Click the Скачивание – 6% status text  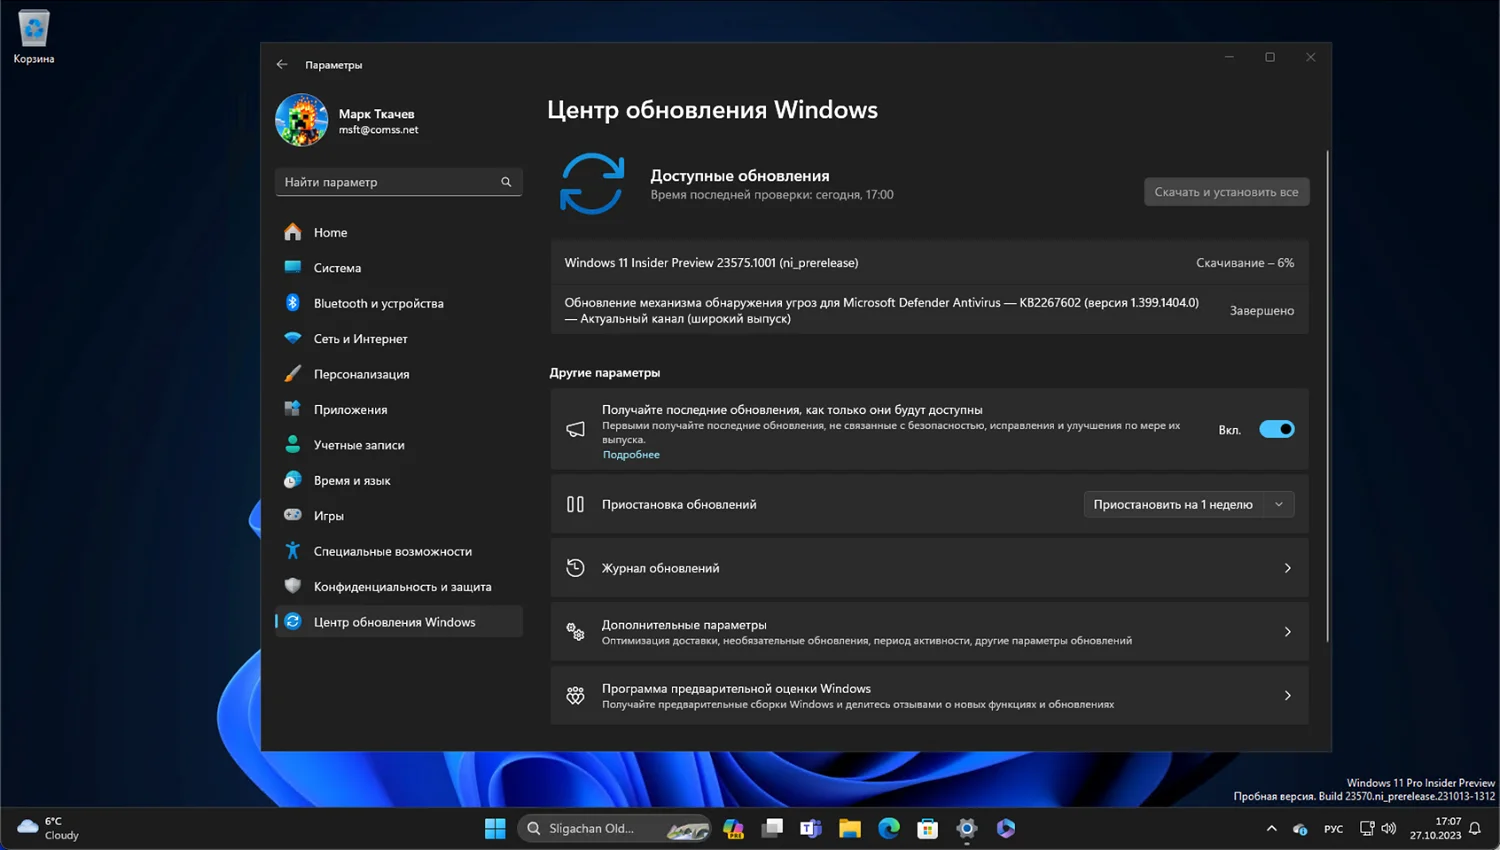click(1245, 263)
